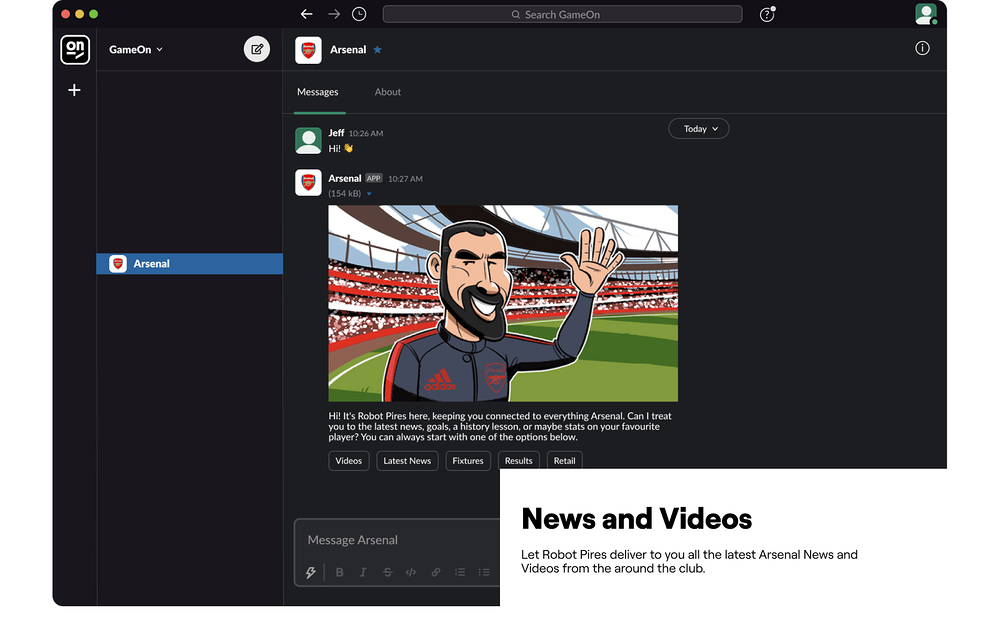Click the News and Videos heading

pyautogui.click(x=636, y=518)
